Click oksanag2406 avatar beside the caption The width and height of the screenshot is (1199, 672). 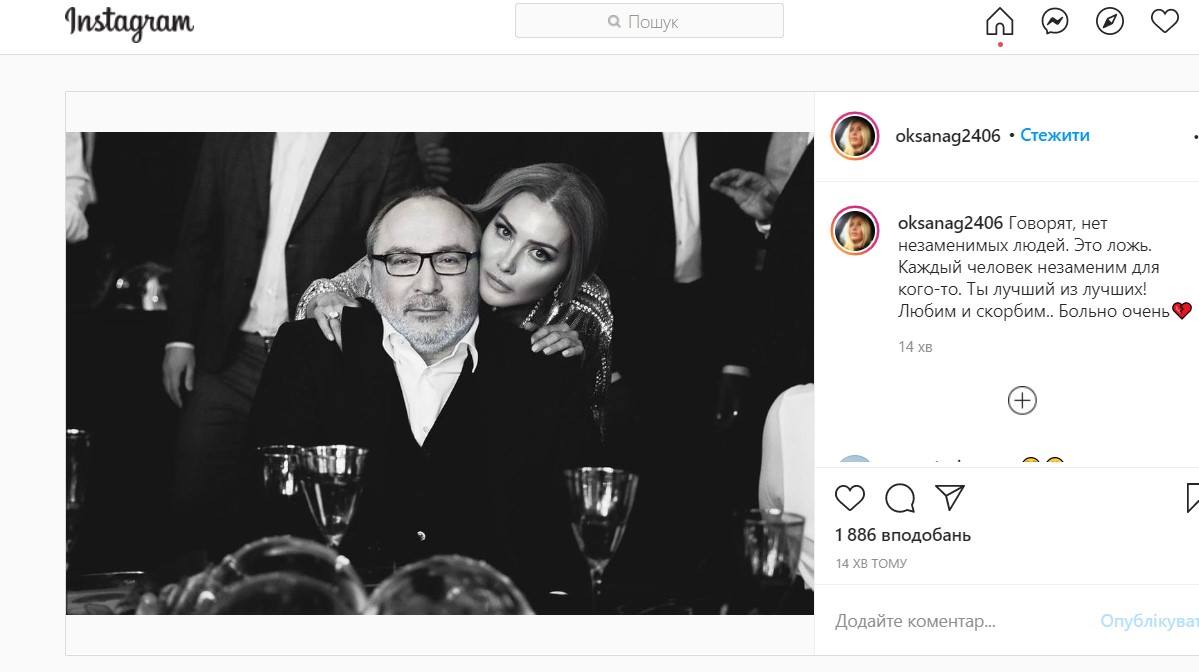[855, 232]
